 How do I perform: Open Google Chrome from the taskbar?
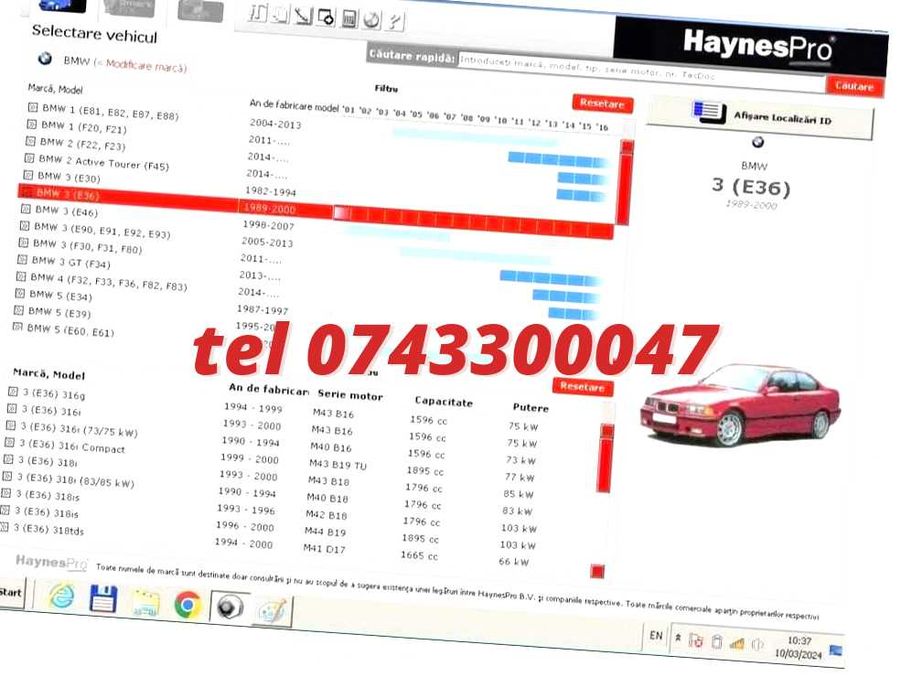[187, 605]
